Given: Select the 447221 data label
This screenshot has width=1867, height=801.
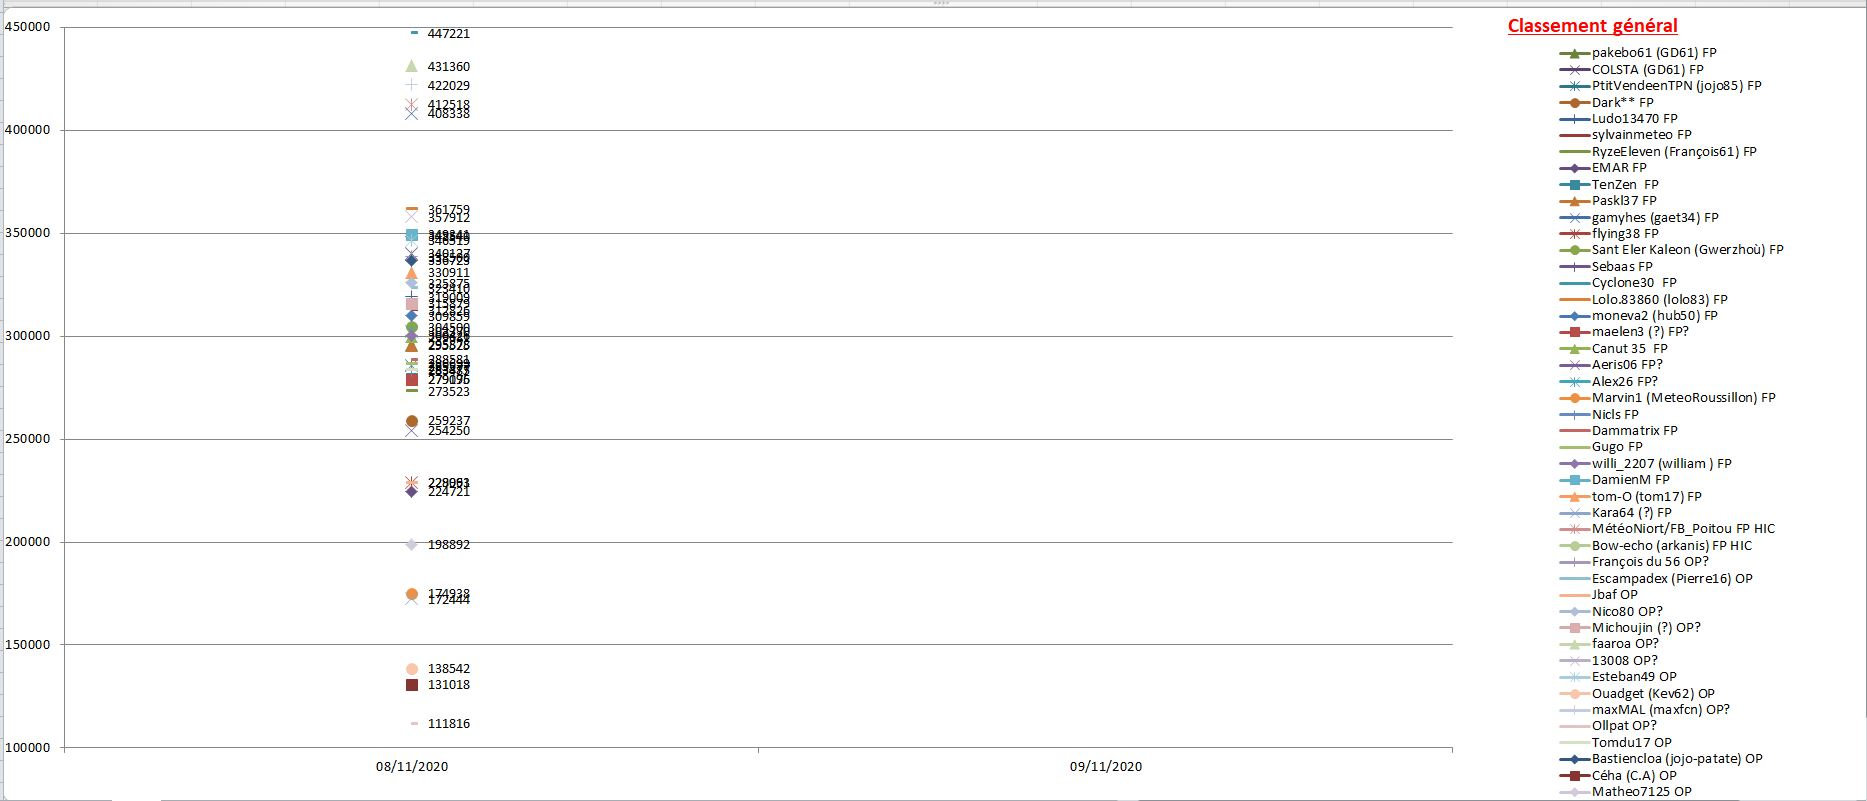Looking at the screenshot, I should click(448, 34).
